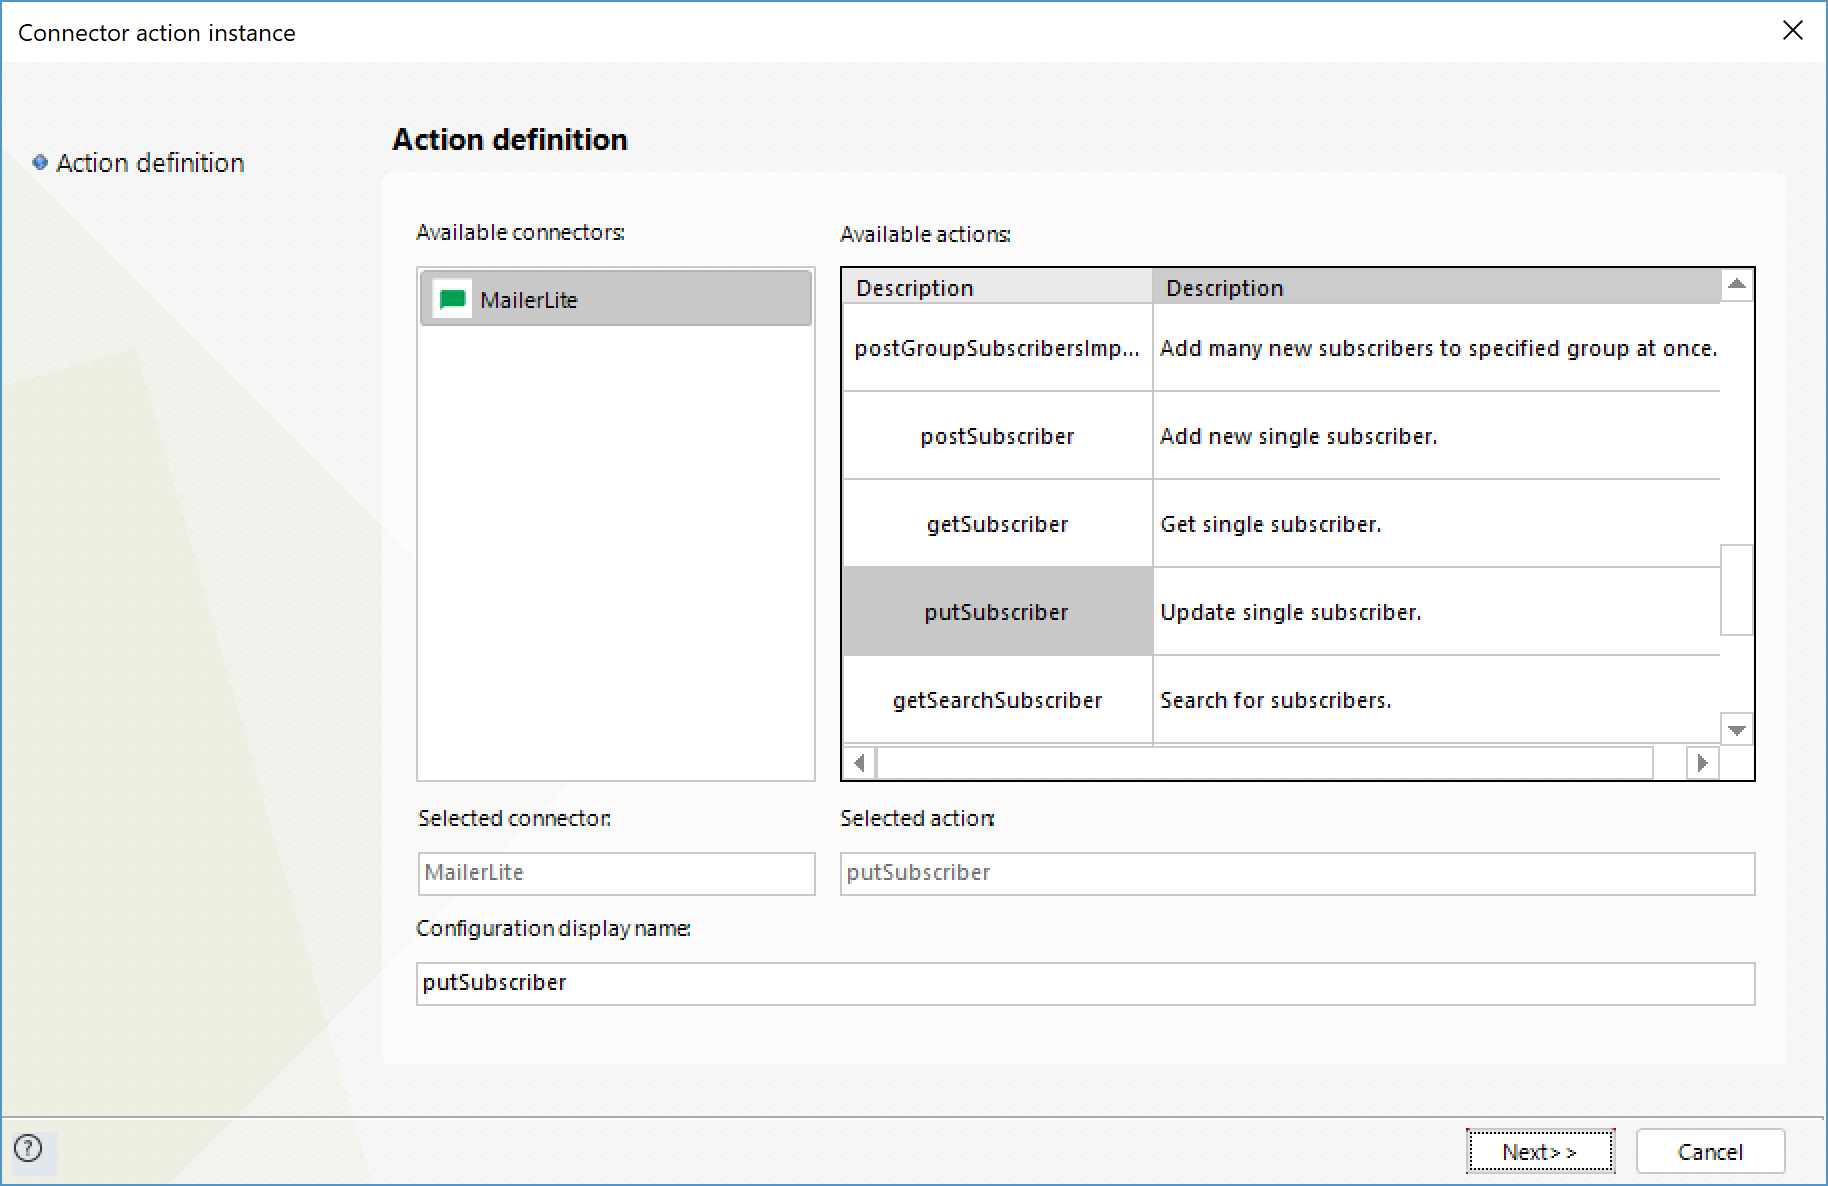This screenshot has height=1186, width=1828.
Task: Close the Connector action instance dialog
Action: 1793,31
